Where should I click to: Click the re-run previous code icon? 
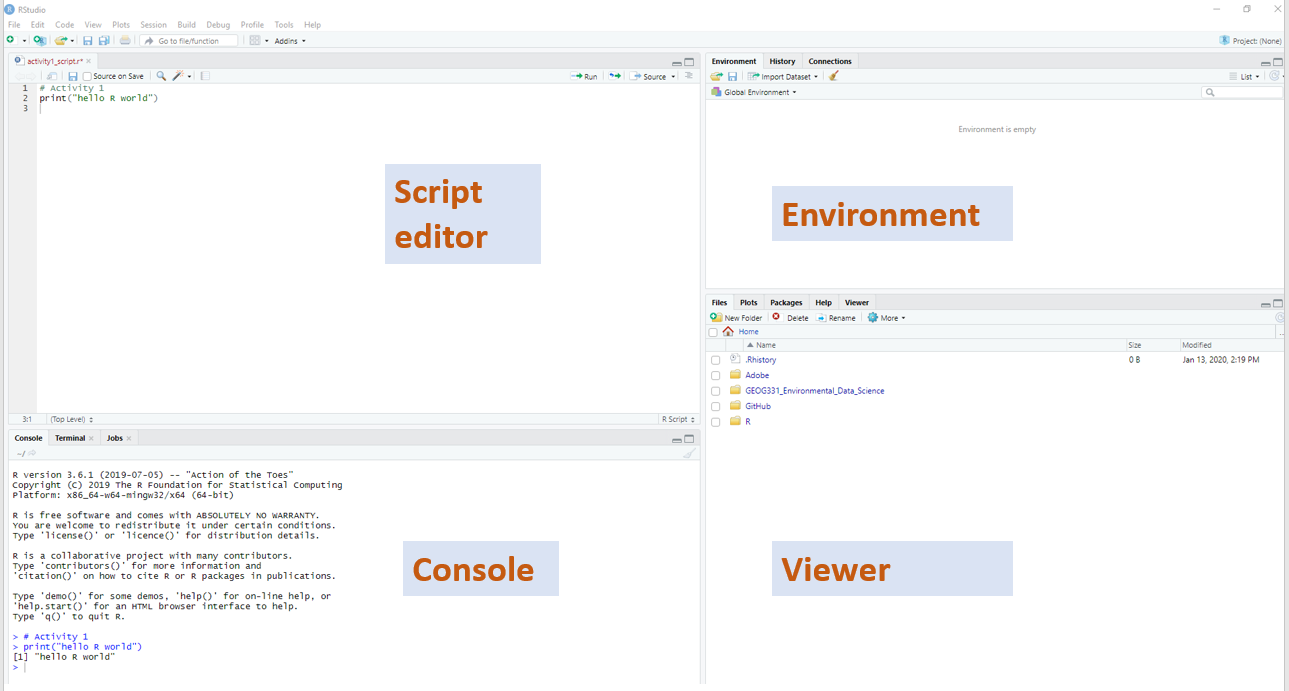(x=615, y=76)
